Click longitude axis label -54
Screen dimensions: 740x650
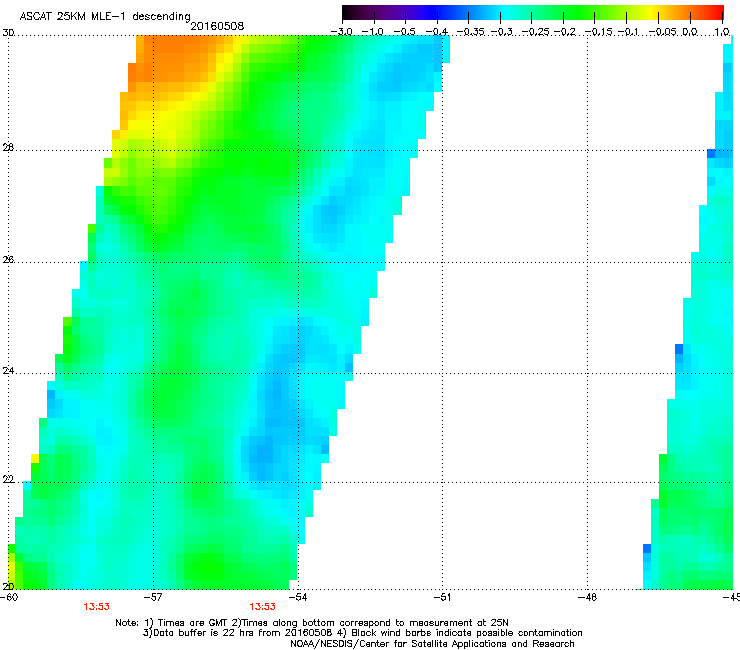(x=298, y=597)
